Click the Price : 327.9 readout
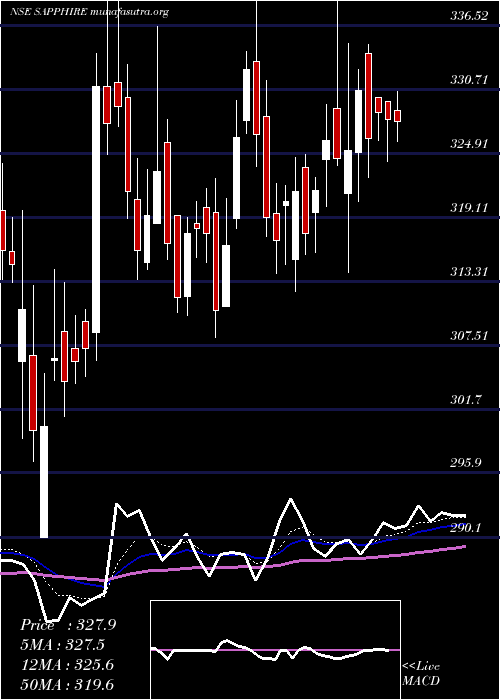500x700 pixels. (x=68, y=625)
